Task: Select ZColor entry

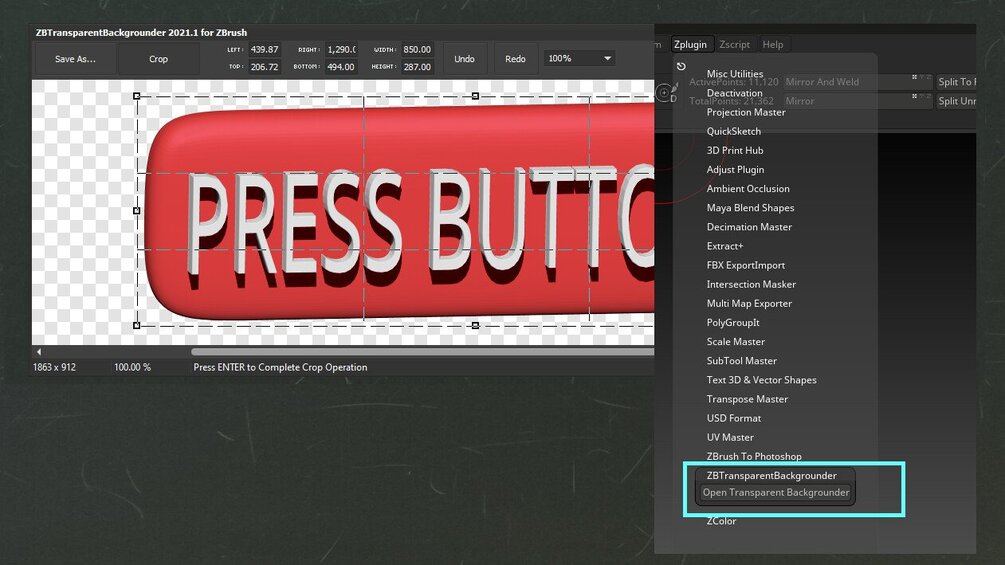Action: (721, 521)
